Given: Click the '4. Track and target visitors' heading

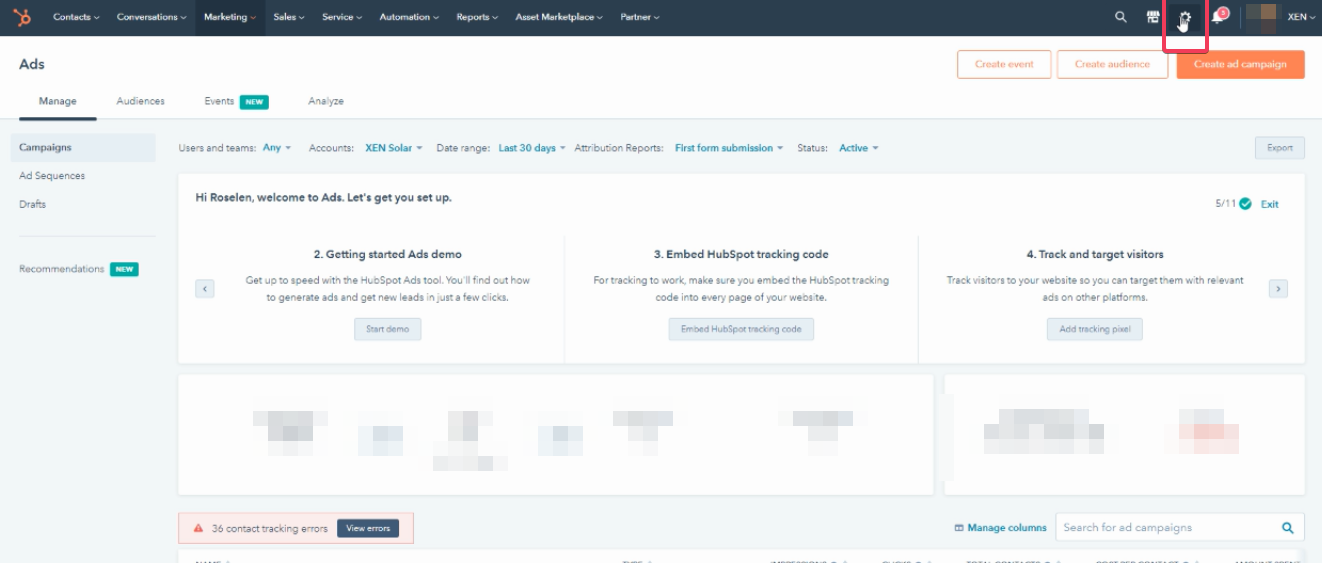Looking at the screenshot, I should tap(1095, 254).
